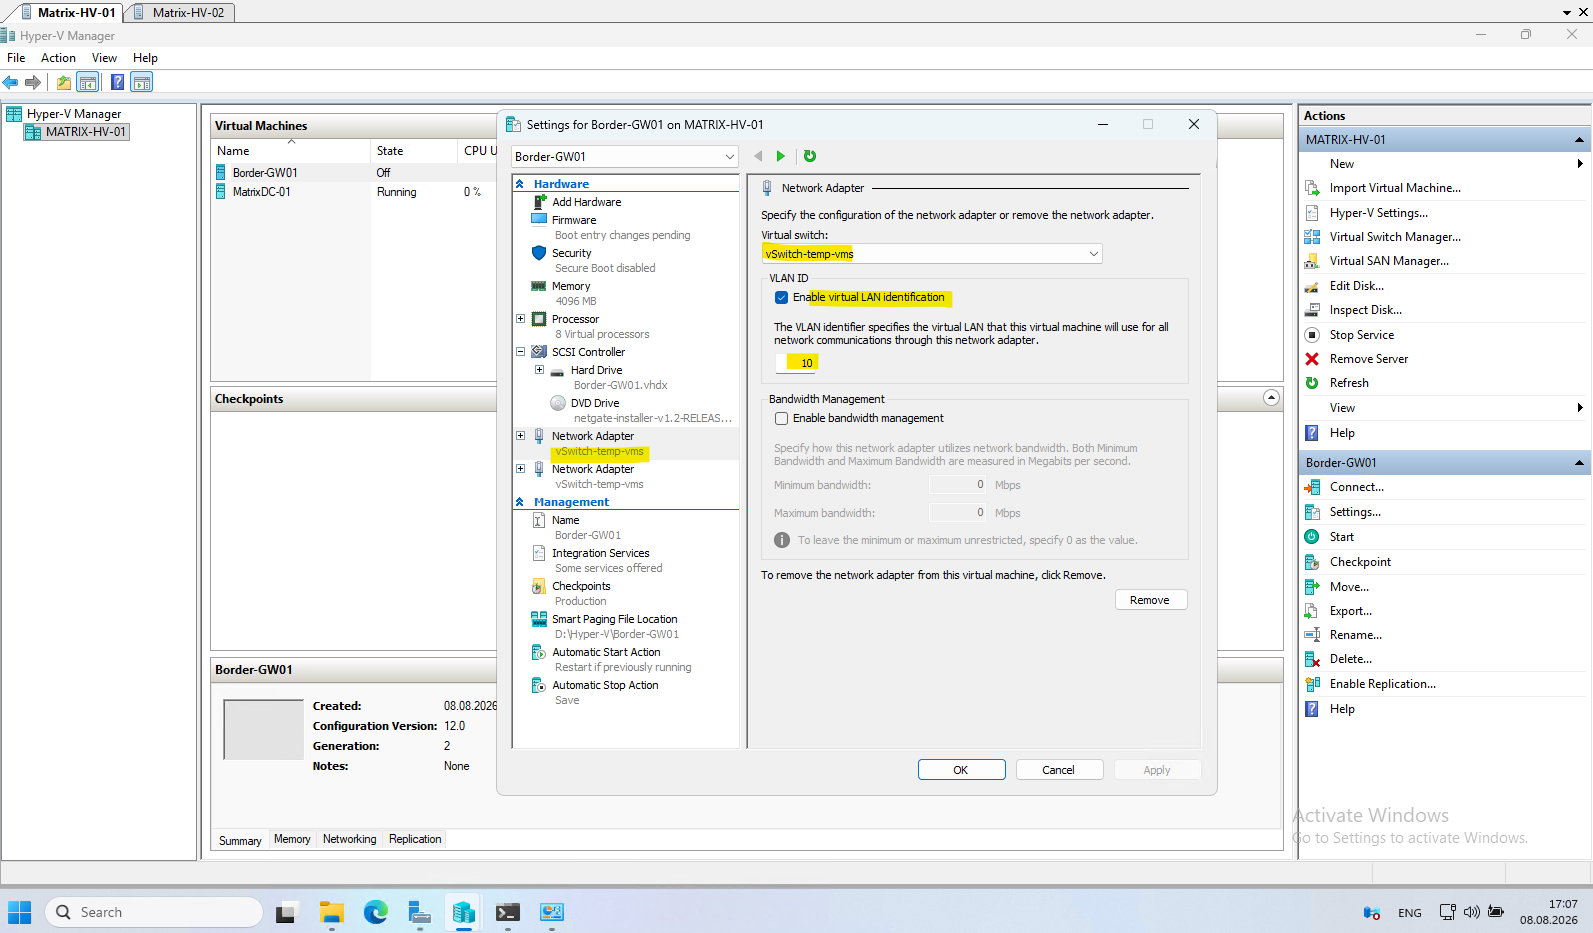Viewport: 1593px width, 933px height.
Task: Open Import Virtual Machine action
Action: tap(1395, 188)
